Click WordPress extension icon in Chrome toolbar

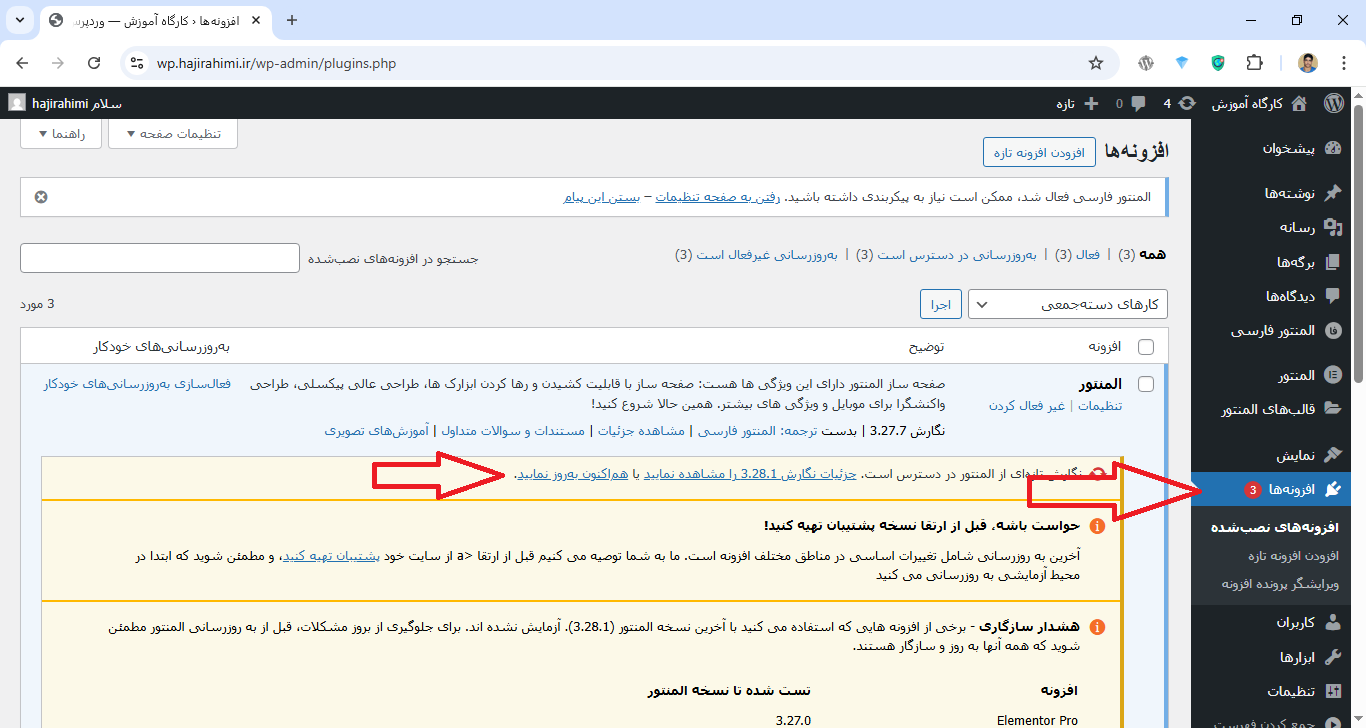click(x=1146, y=63)
